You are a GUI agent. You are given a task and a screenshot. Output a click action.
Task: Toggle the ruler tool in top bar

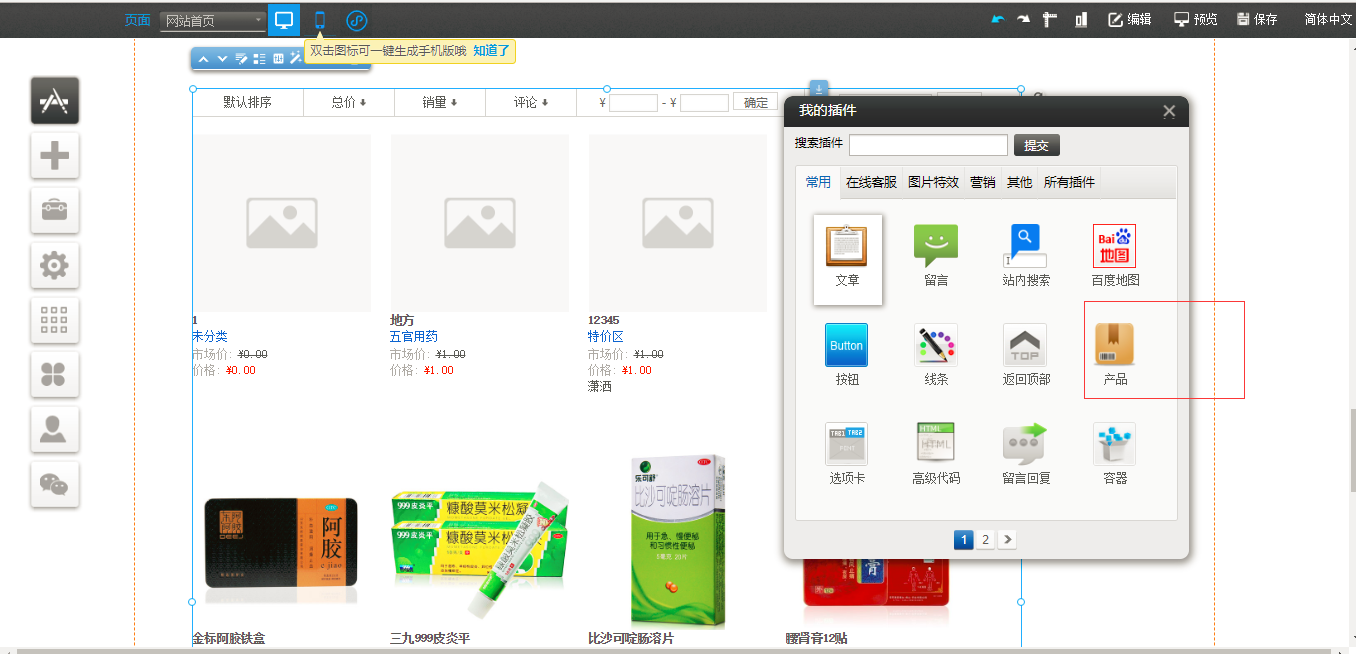tap(1050, 20)
